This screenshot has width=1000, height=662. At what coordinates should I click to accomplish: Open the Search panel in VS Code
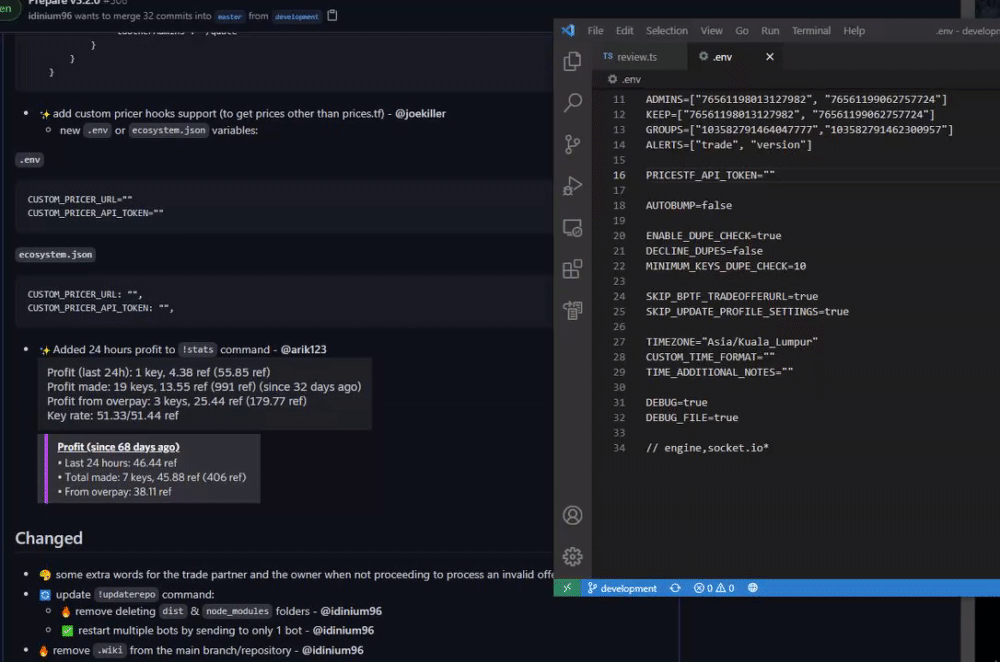tap(572, 103)
